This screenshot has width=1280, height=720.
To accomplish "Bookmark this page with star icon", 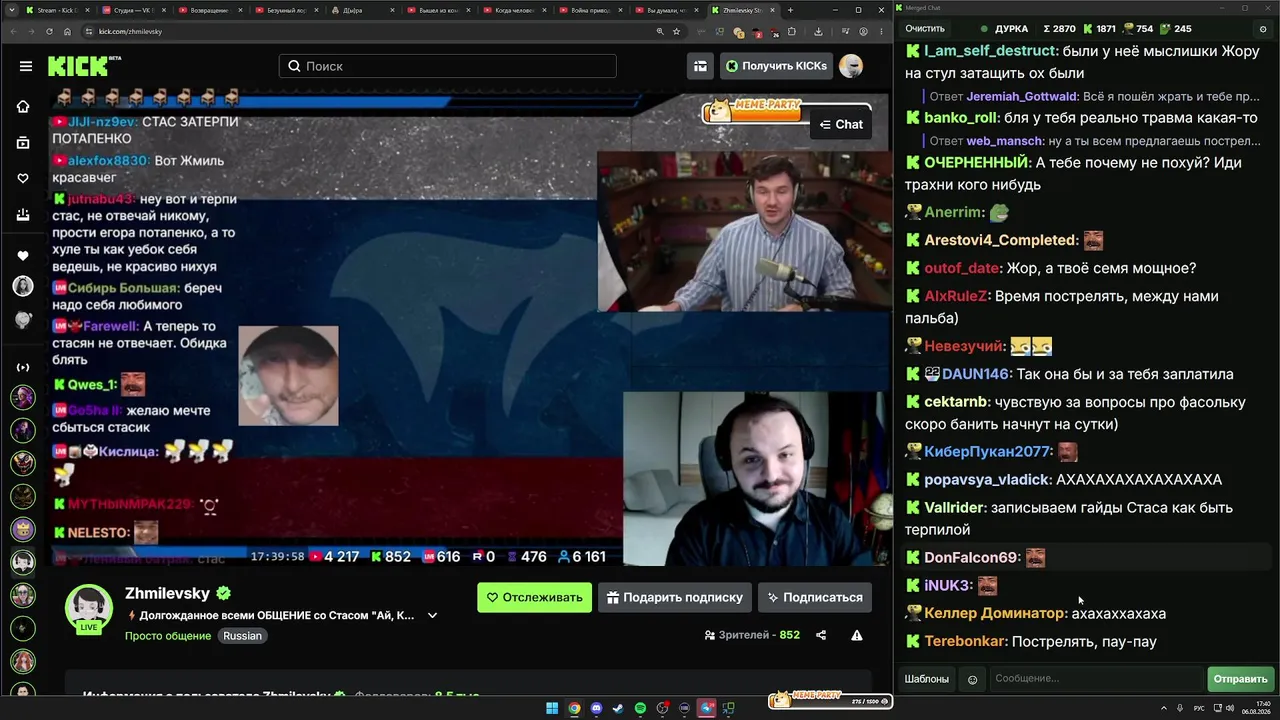I will (676, 31).
